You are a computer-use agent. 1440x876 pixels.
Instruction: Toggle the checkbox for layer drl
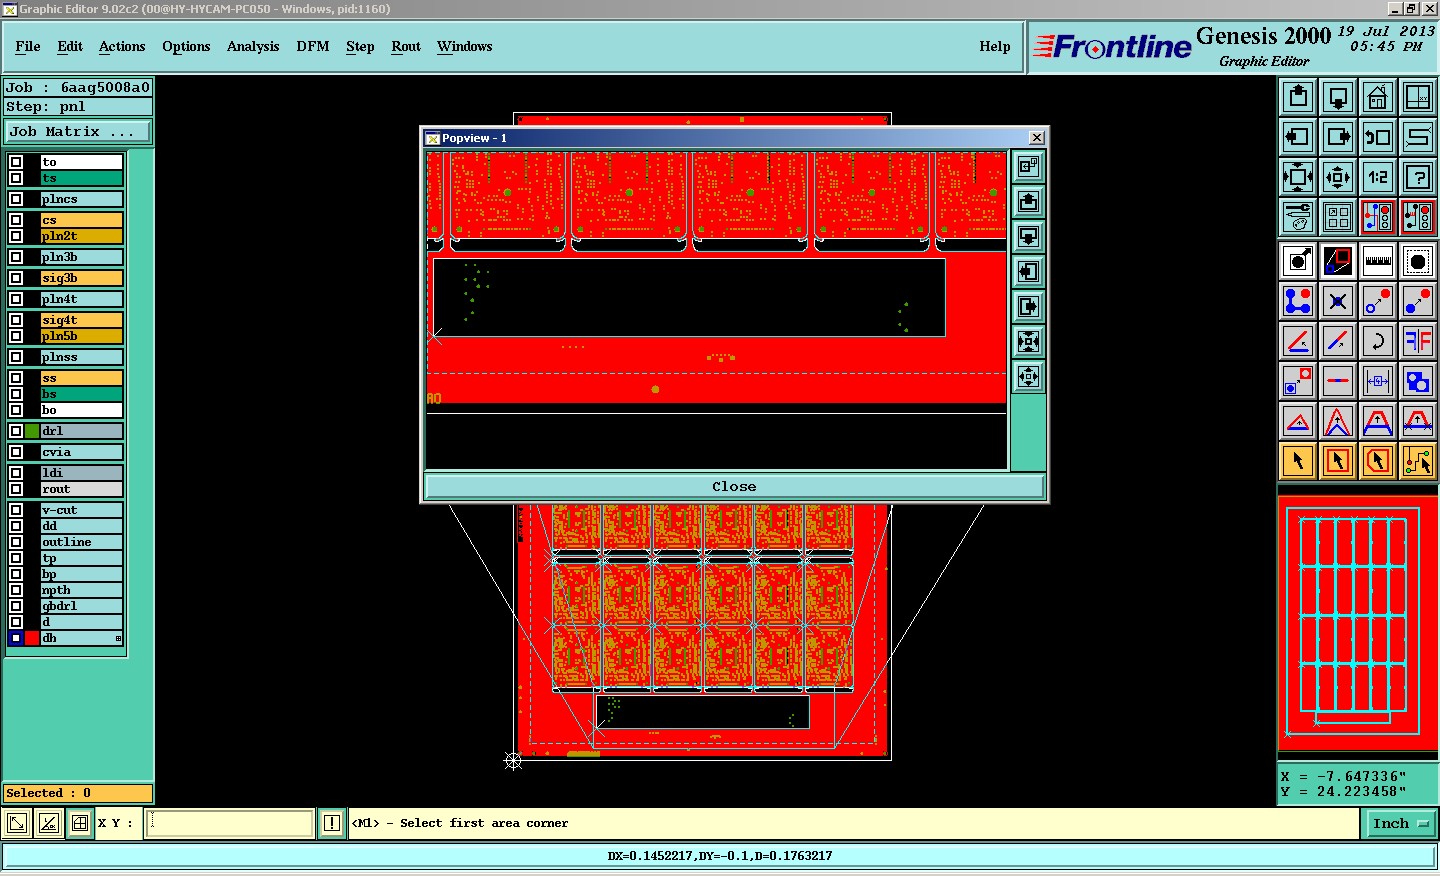[16, 431]
